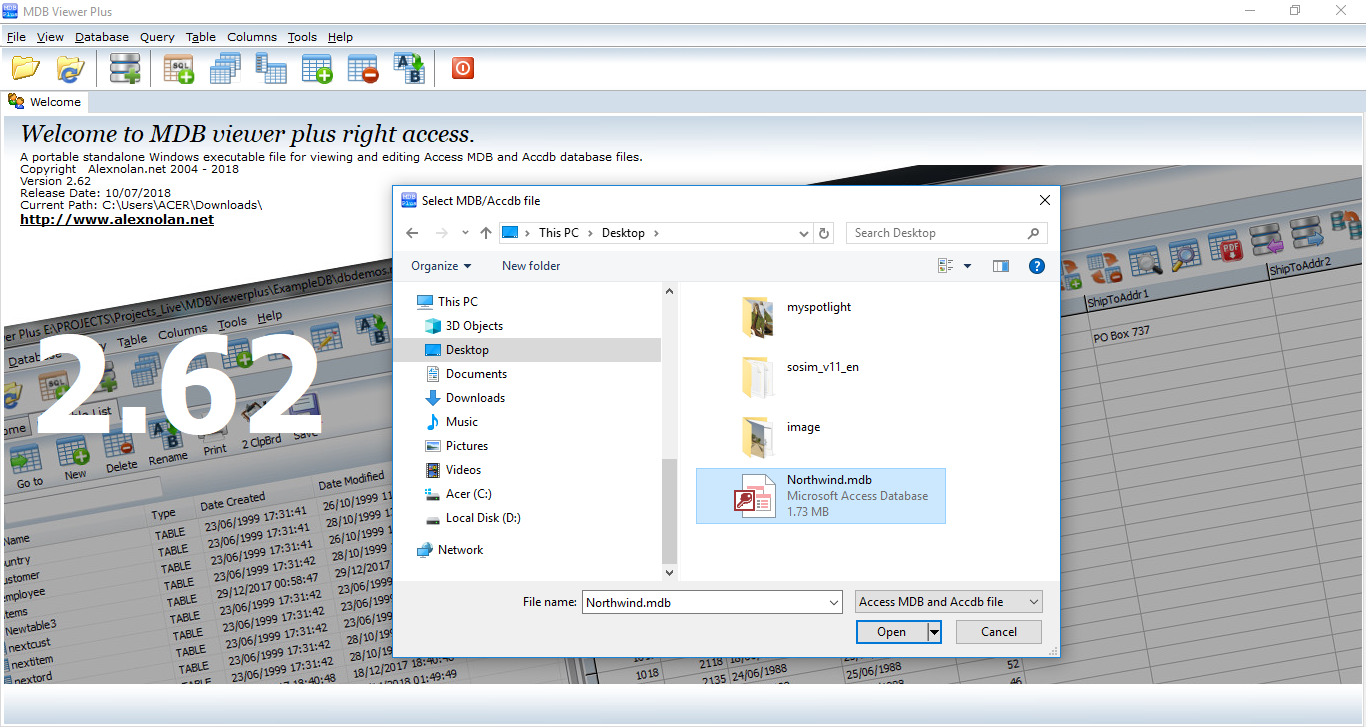Image resolution: width=1366 pixels, height=727 pixels.
Task: Click the dialog Forward arrow
Action: [442, 233]
